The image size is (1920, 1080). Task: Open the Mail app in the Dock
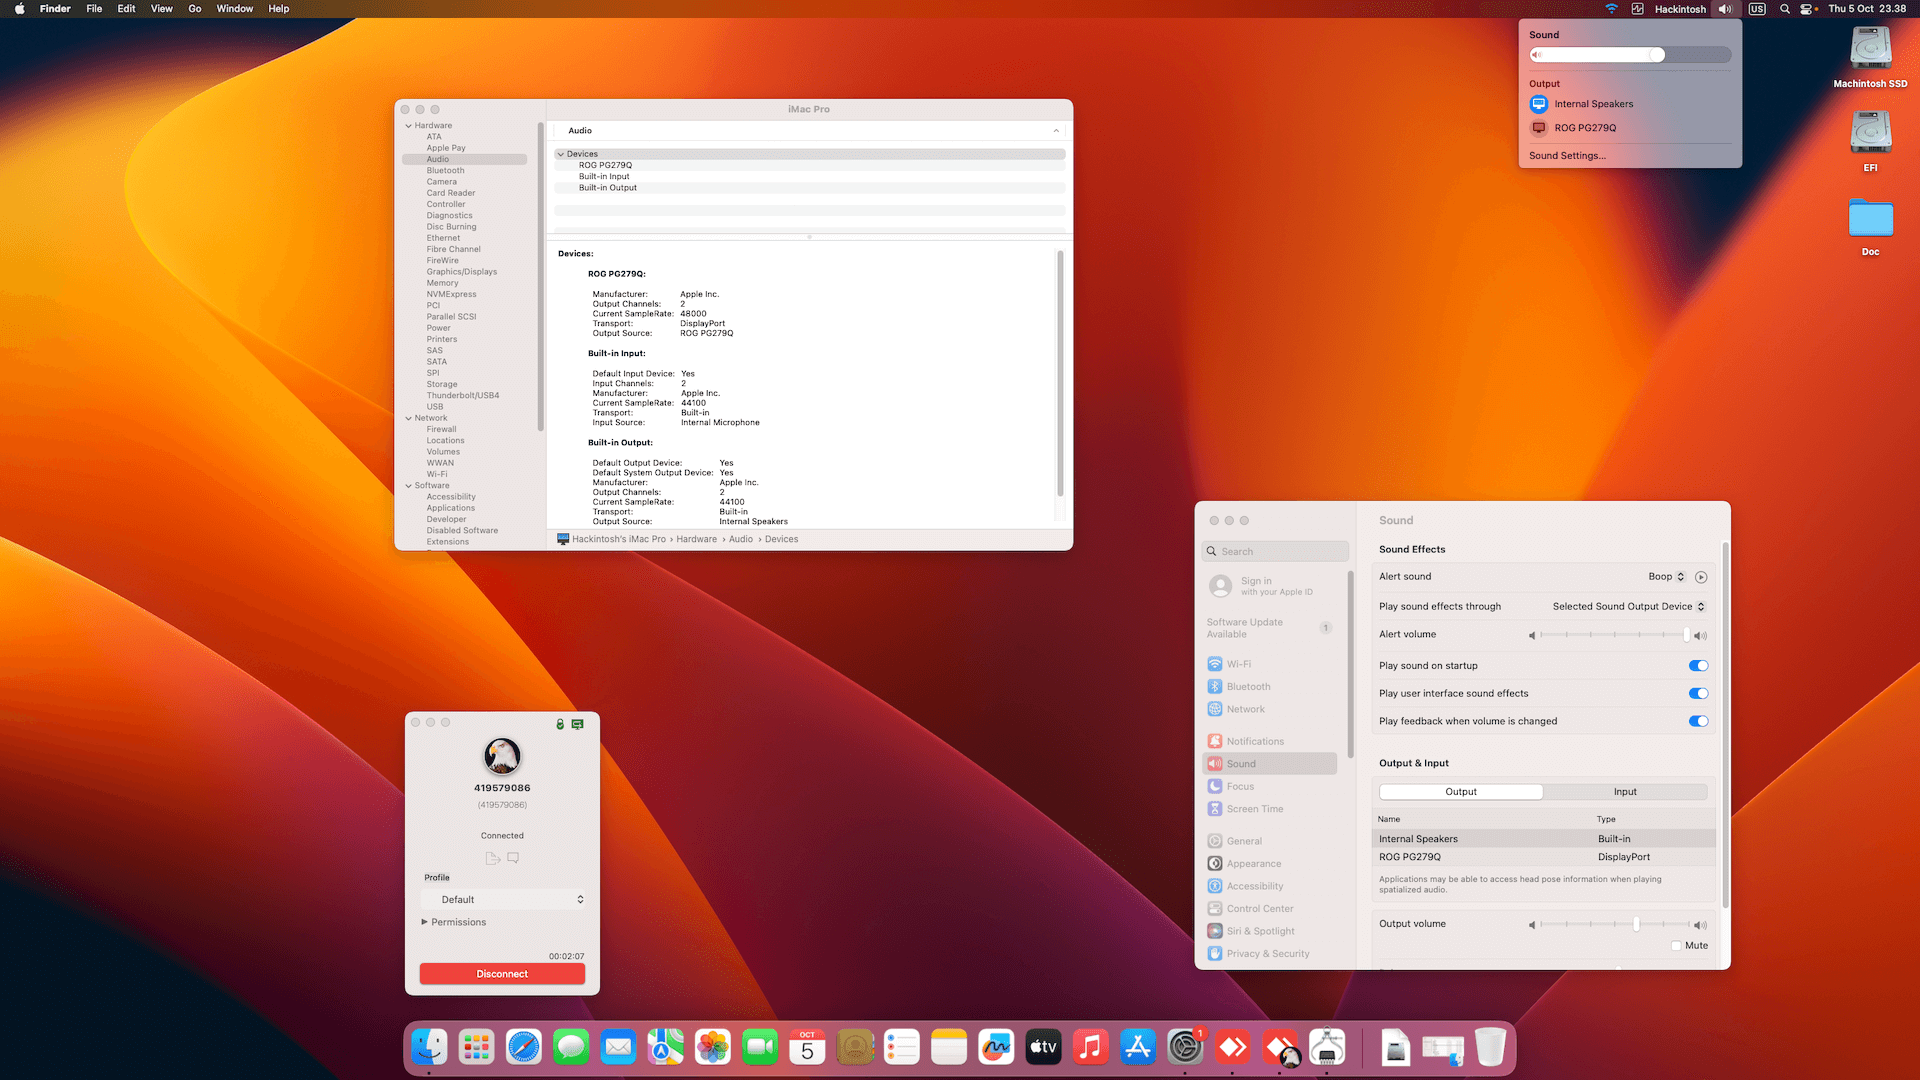[618, 1047]
